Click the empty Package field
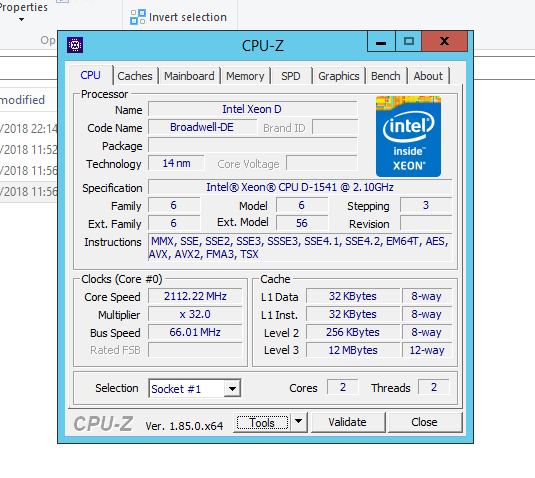Viewport: 535px width, 478px height. 252,145
